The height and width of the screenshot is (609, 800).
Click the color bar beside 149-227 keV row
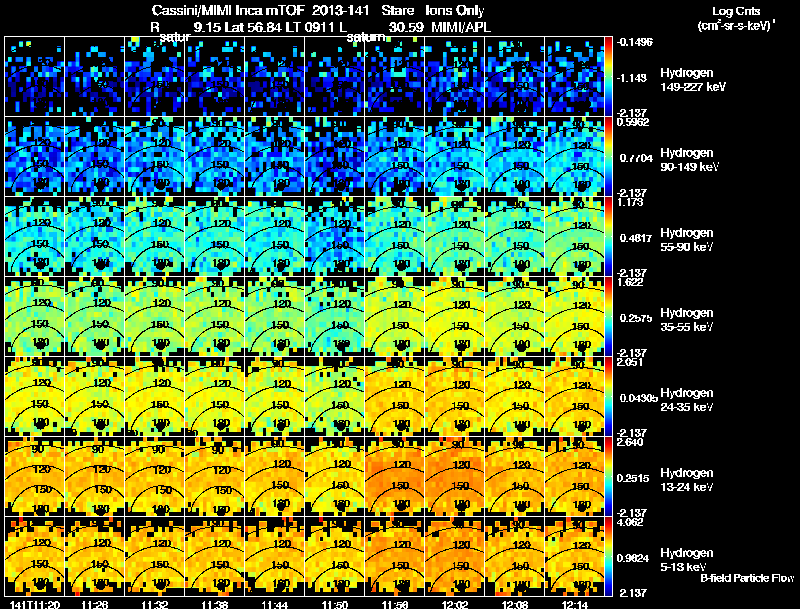pos(608,76)
